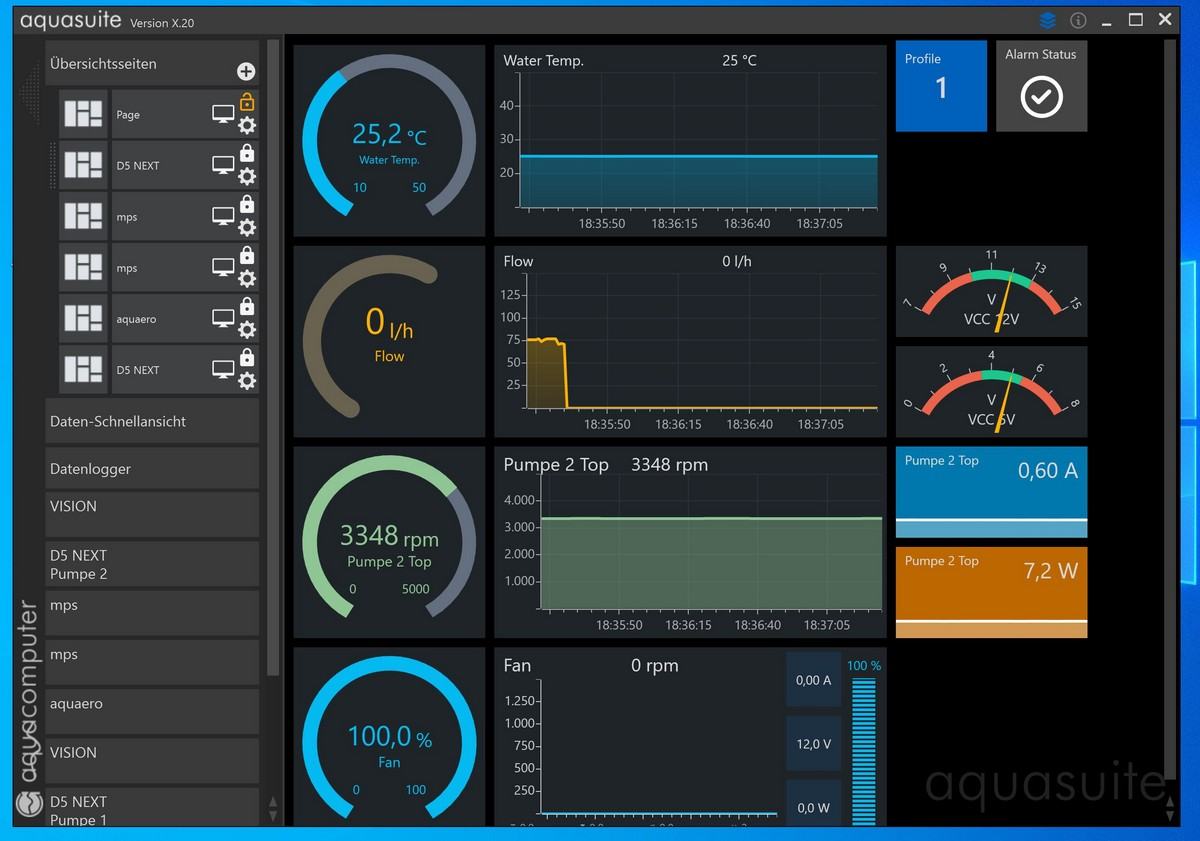This screenshot has height=841, width=1200.
Task: Expand the D5 NEXT Pumpe 1 section
Action: coord(152,808)
